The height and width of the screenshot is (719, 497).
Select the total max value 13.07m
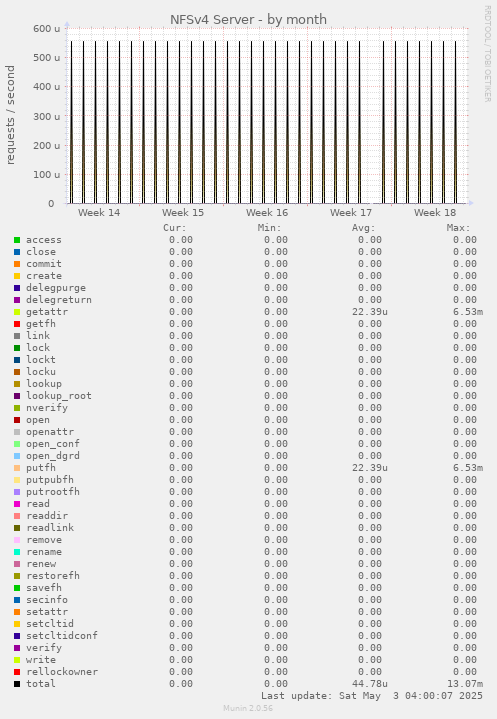(x=465, y=684)
